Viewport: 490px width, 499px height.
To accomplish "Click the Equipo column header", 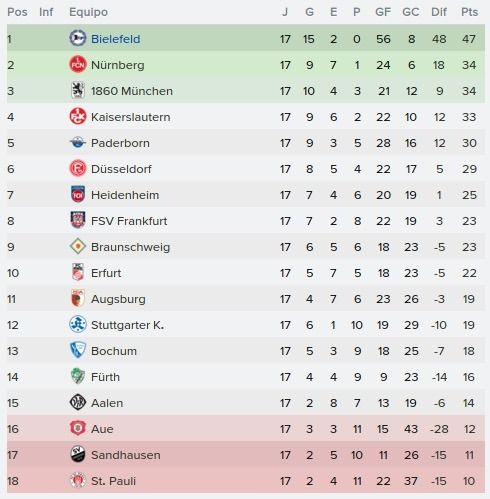I will tap(88, 12).
